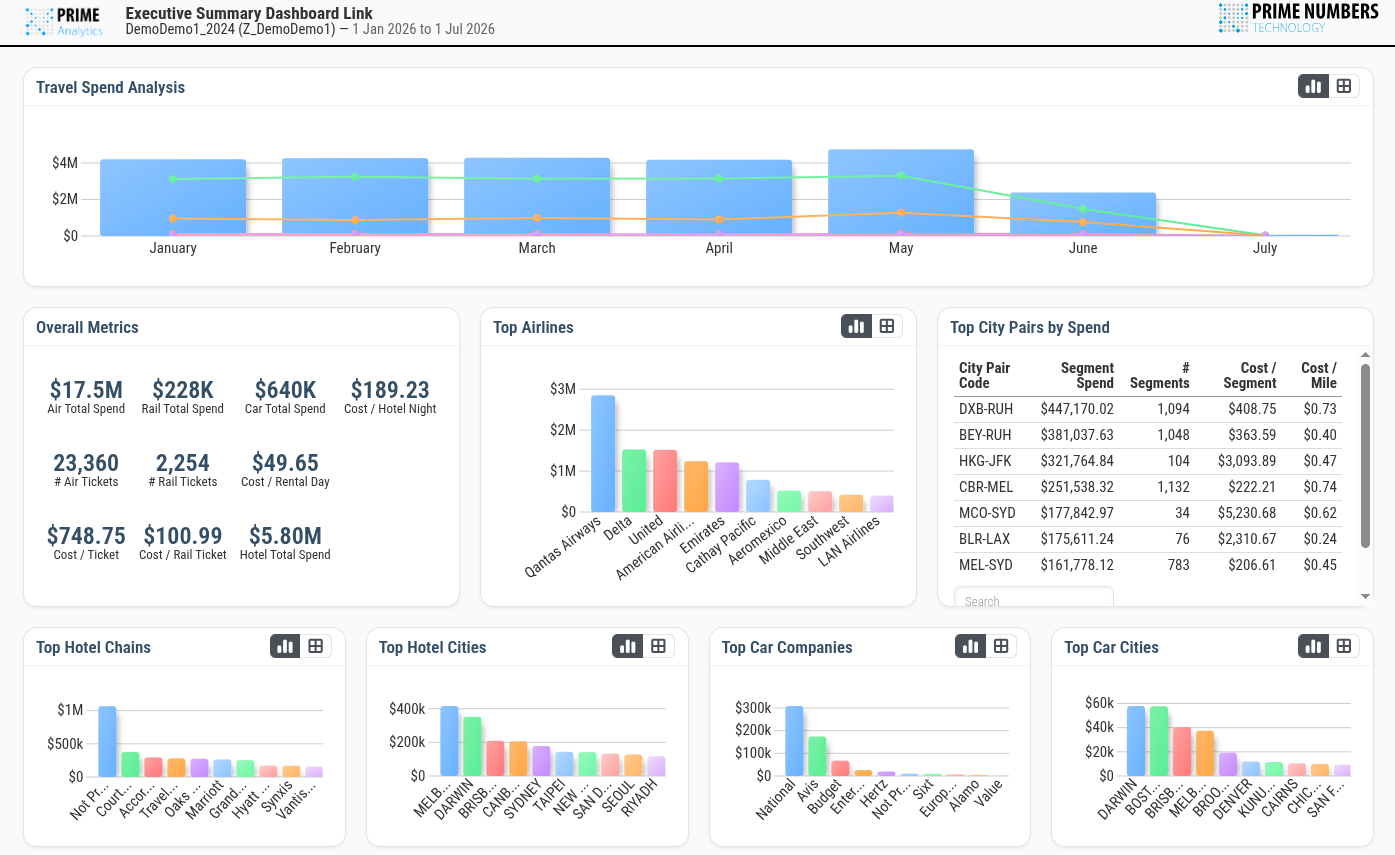Switch Top Hotel Chains to table view
This screenshot has height=855, width=1395.
click(x=316, y=646)
